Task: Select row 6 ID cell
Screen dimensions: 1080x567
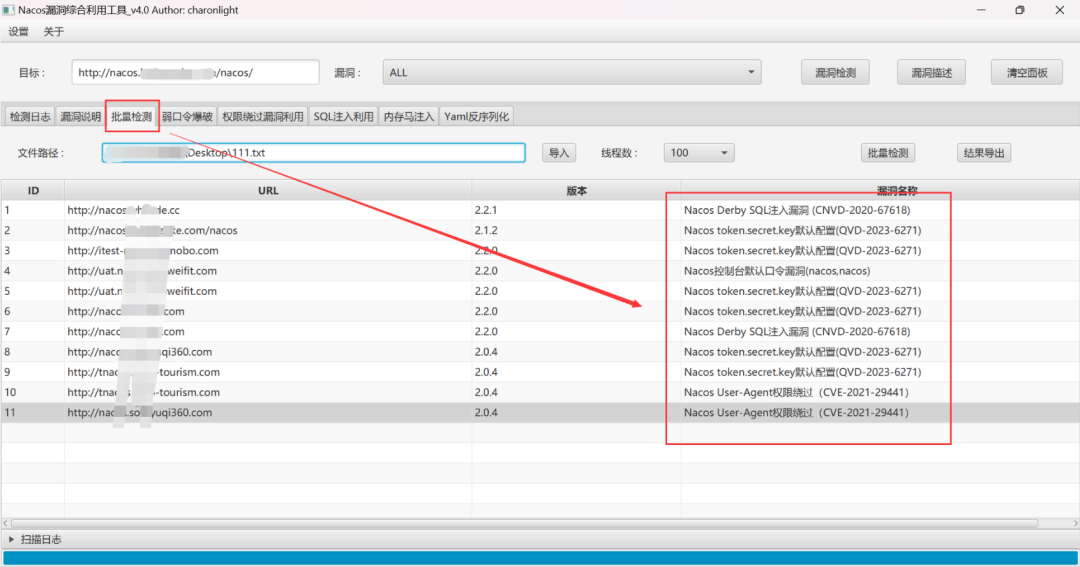Action: [x=32, y=311]
